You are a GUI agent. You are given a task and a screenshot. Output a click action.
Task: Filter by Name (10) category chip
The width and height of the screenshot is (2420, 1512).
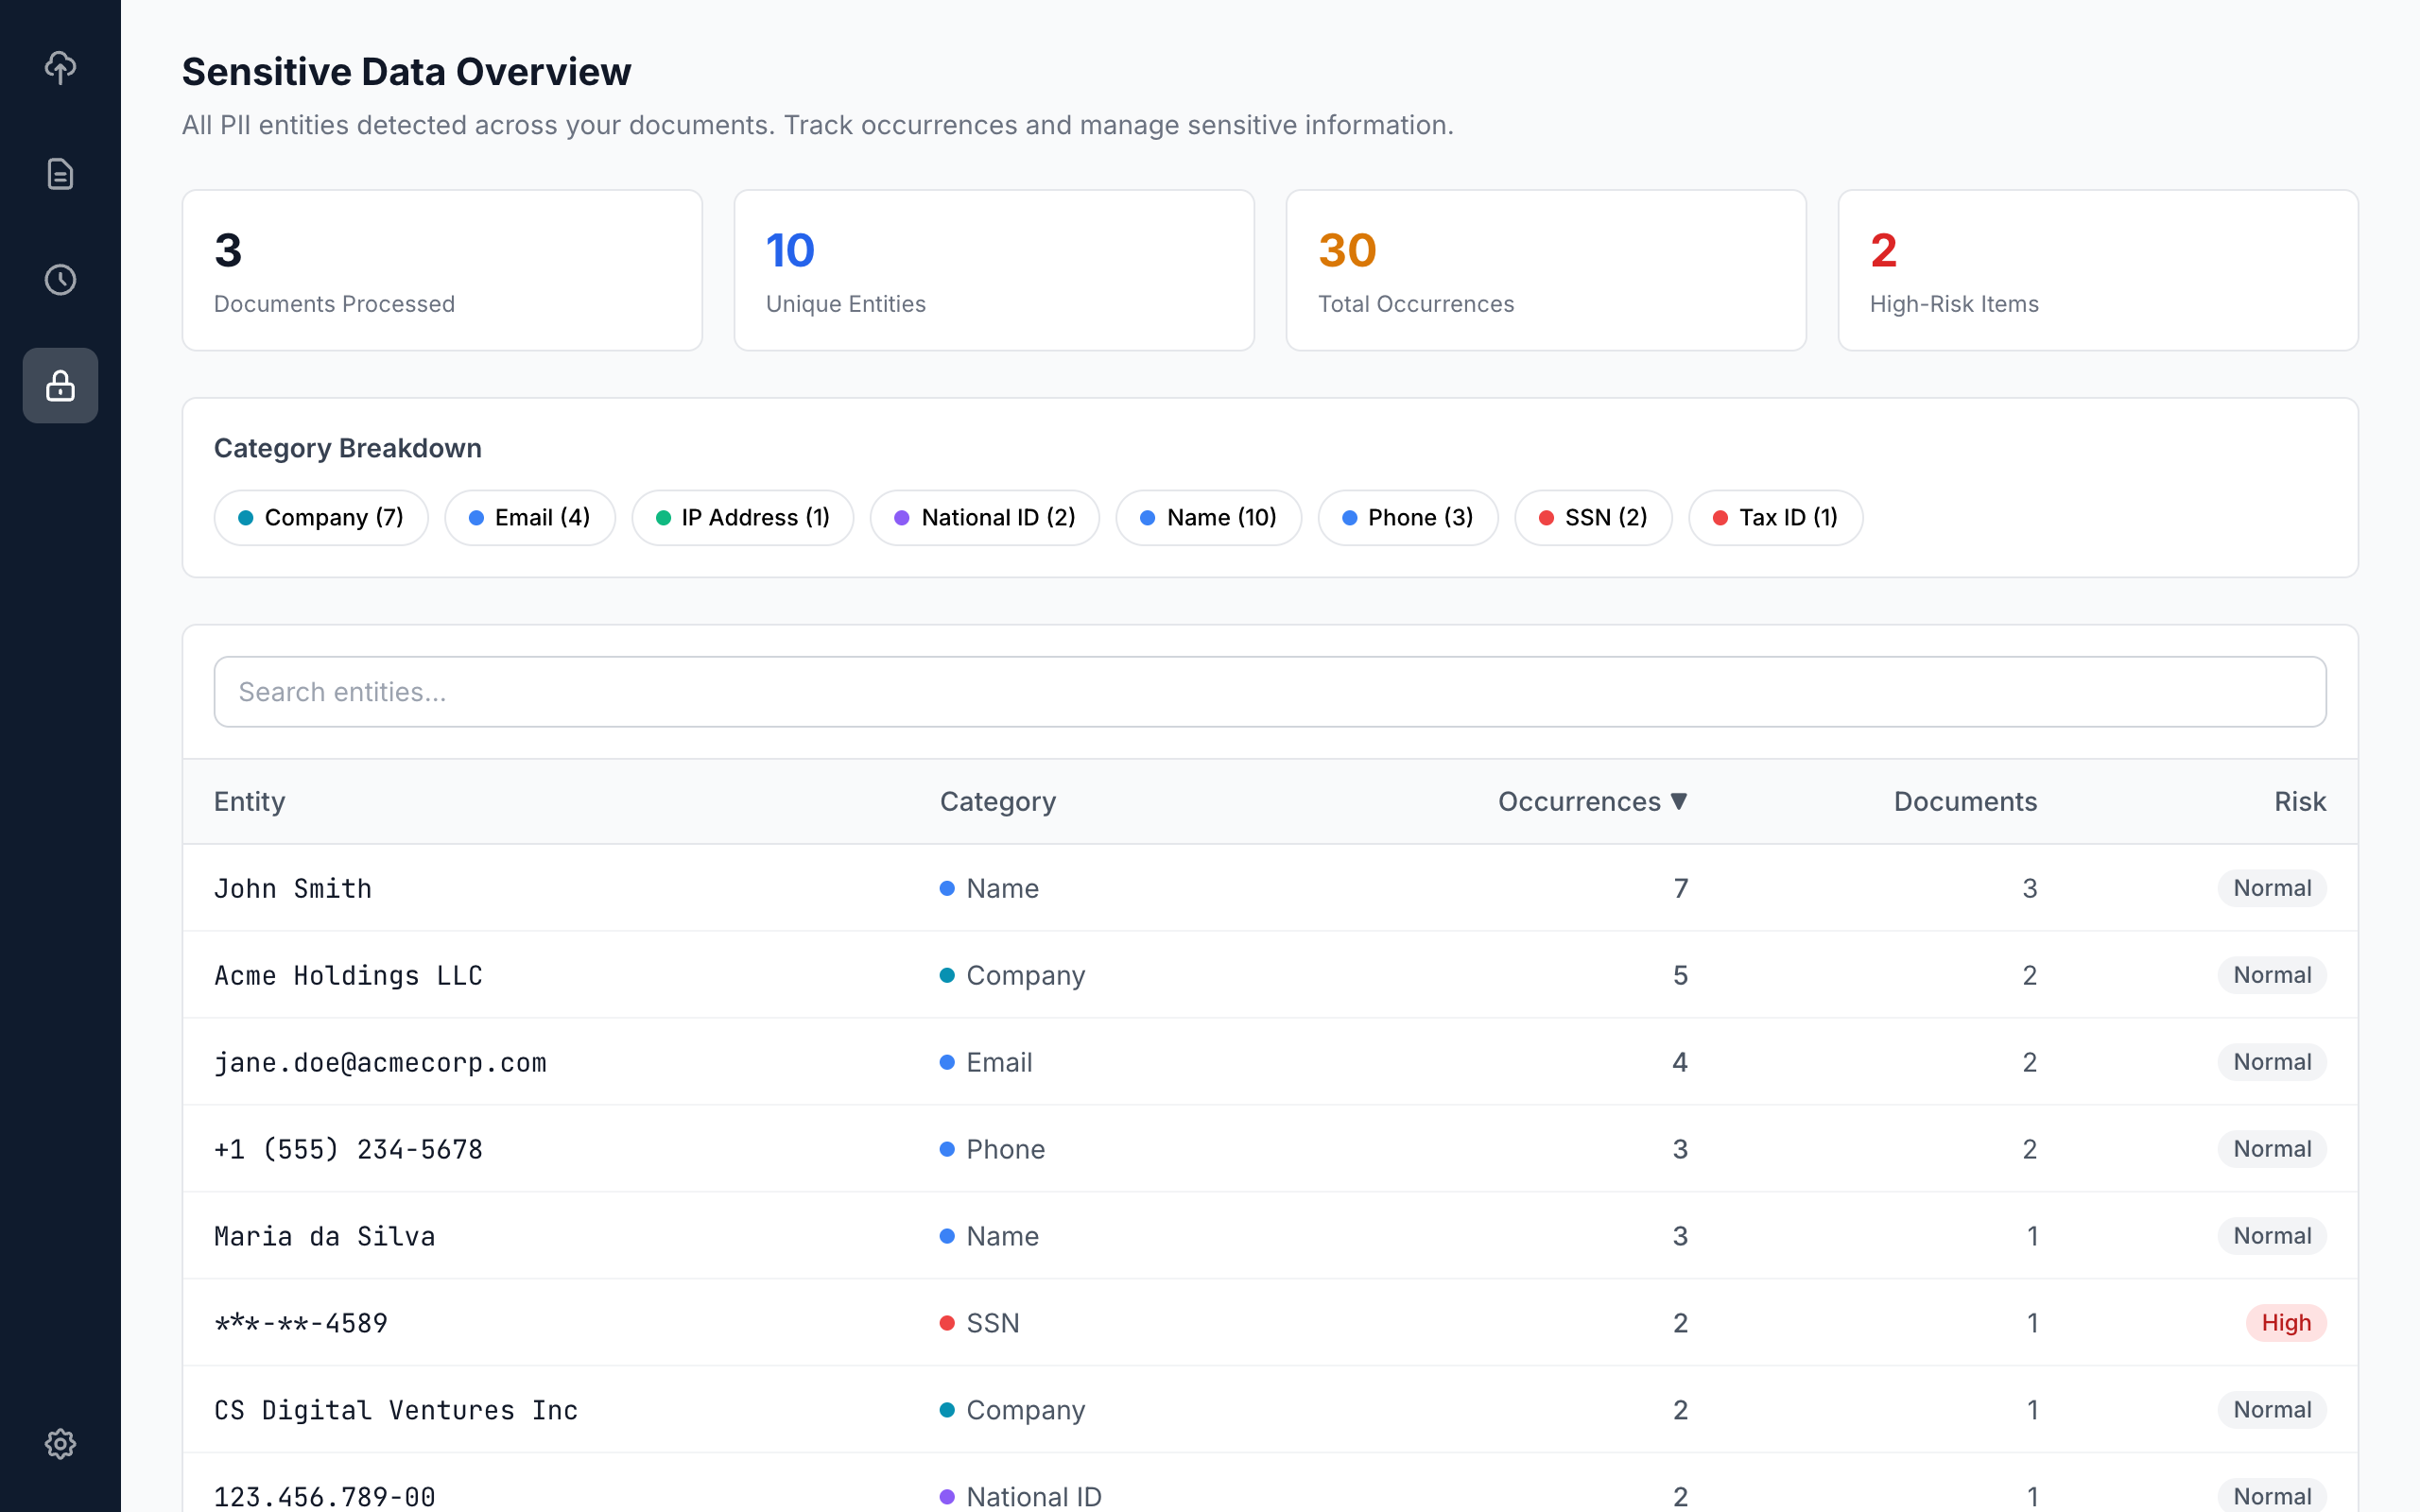[1209, 517]
